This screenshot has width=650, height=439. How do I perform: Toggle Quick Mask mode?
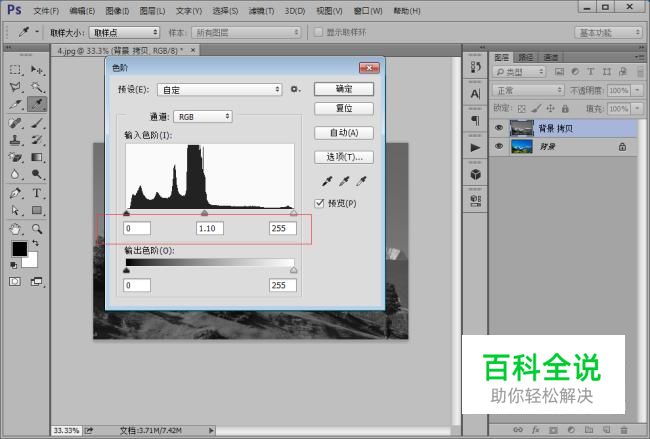15,282
